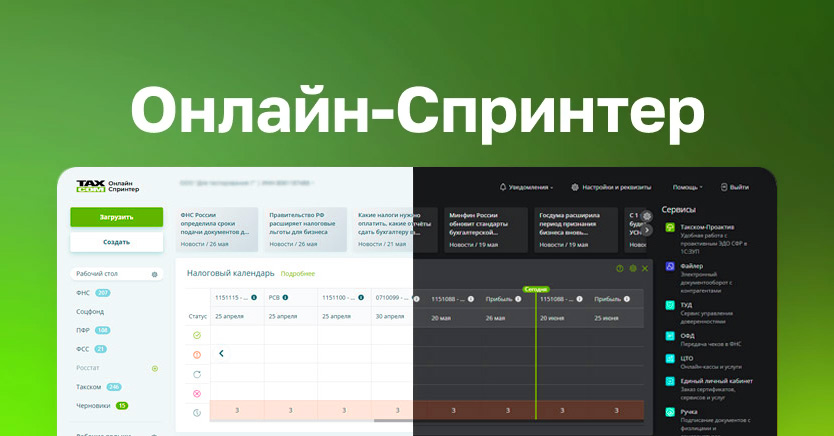Open the Росстат section
The image size is (834, 436).
(88, 368)
